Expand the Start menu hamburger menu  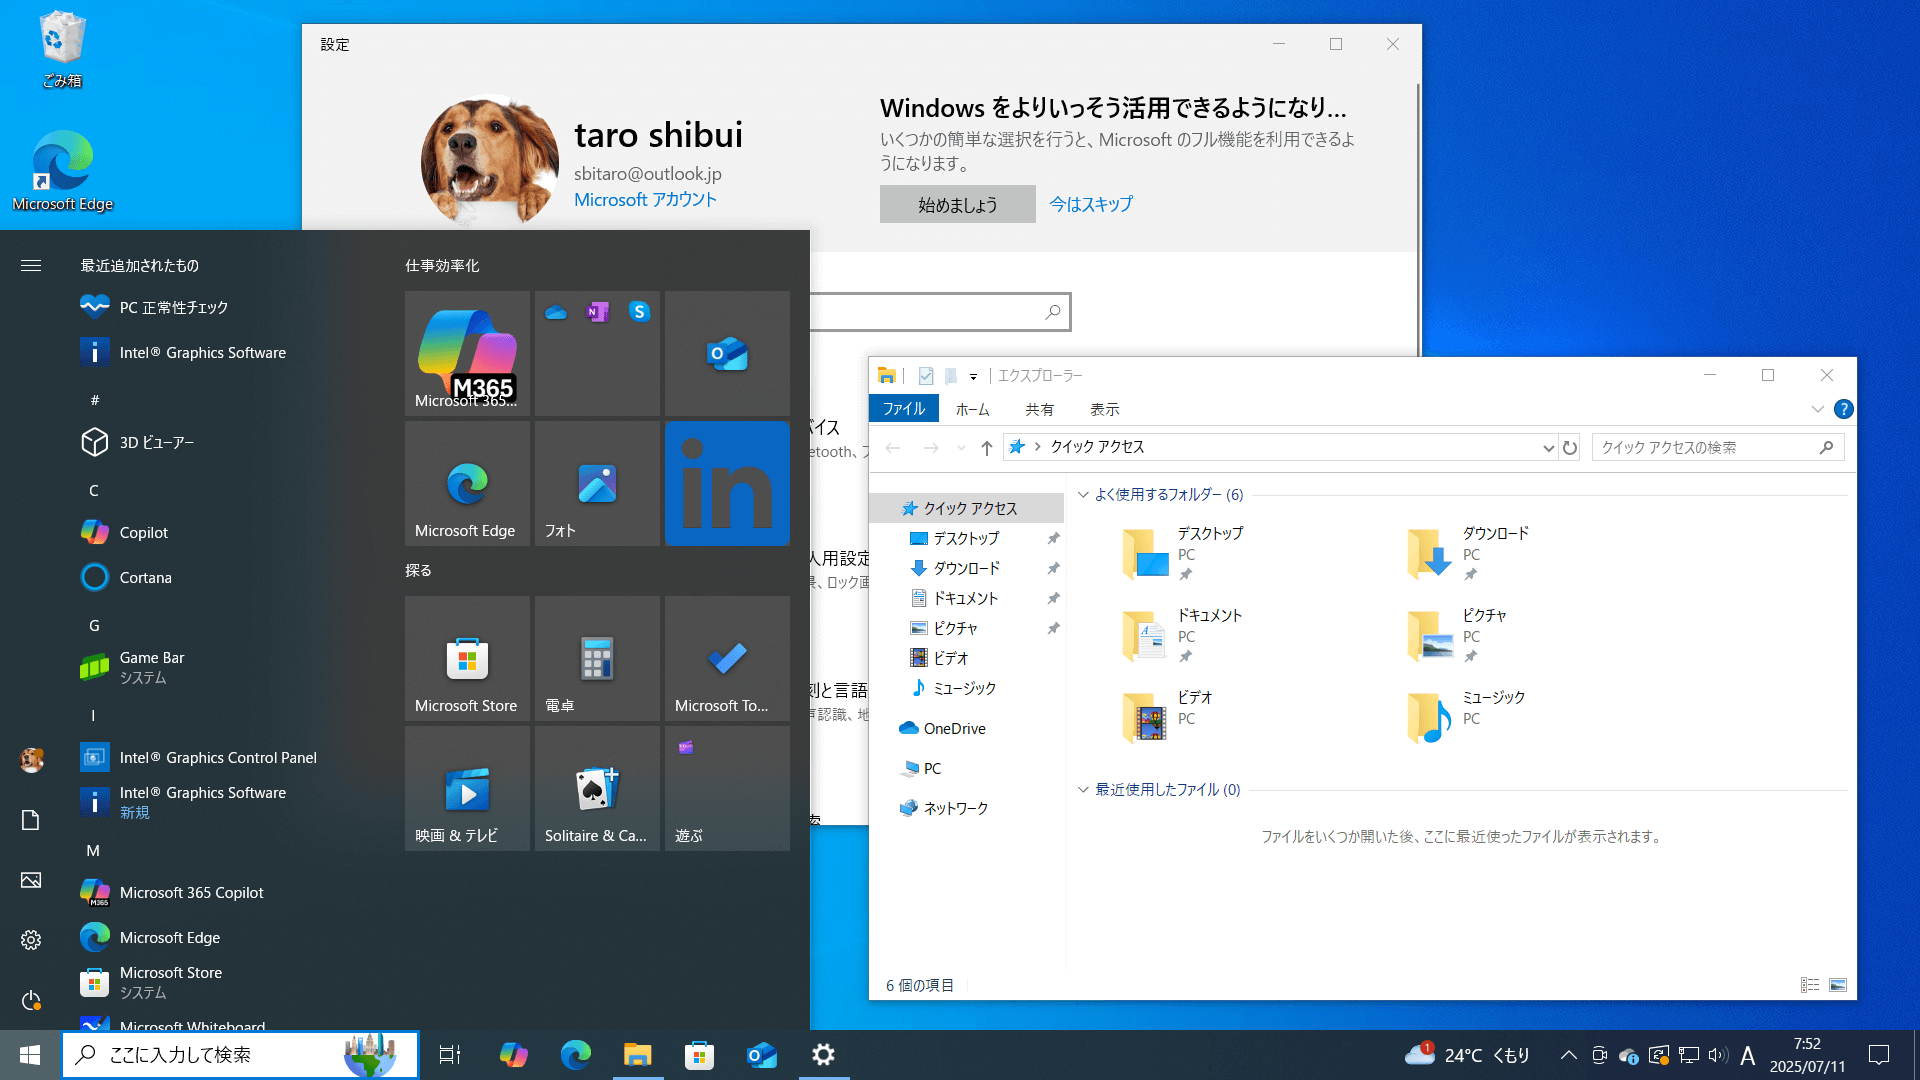click(x=31, y=265)
